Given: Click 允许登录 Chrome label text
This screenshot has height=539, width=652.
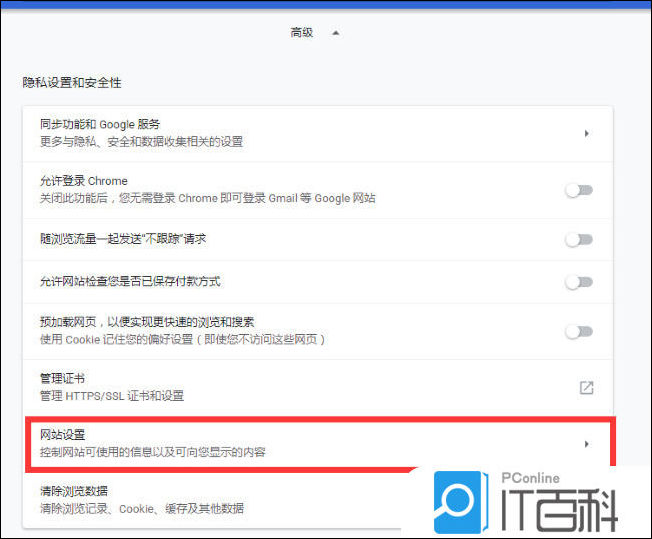Looking at the screenshot, I should 84,181.
